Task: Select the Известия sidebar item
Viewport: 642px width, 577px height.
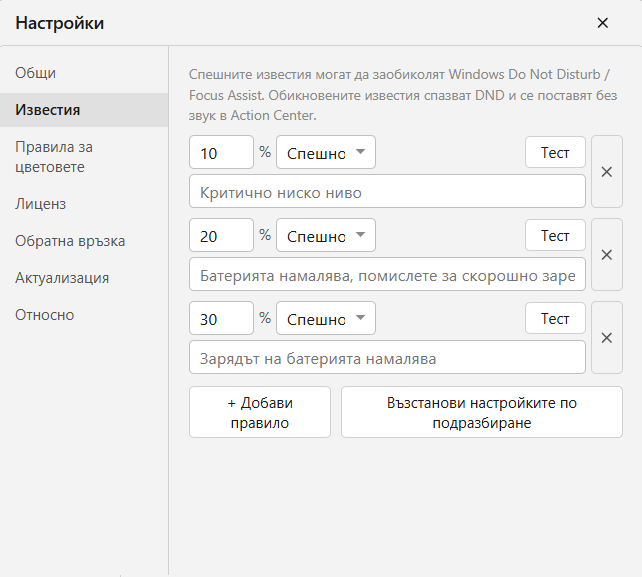Action: [x=84, y=110]
